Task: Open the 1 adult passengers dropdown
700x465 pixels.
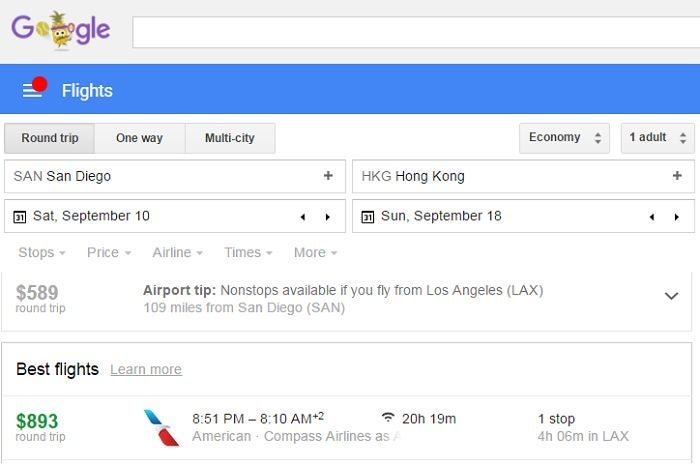Action: pyautogui.click(x=657, y=138)
